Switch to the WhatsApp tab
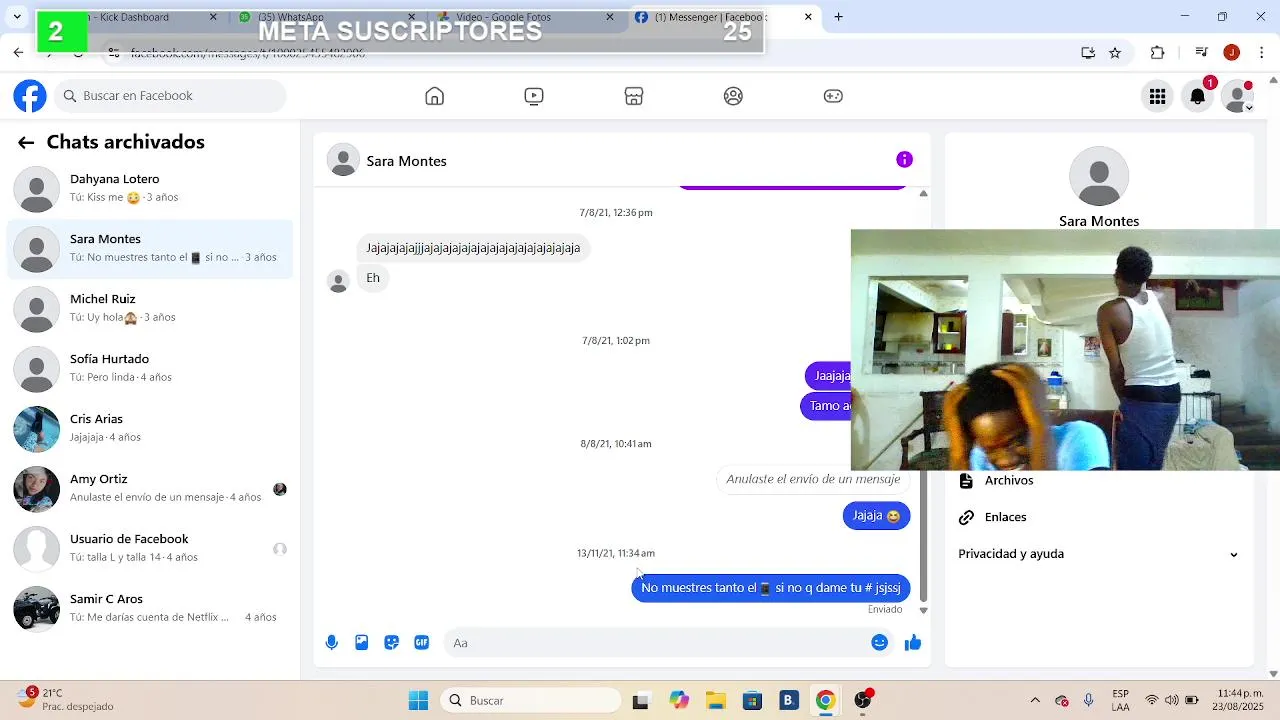Viewport: 1280px width, 720px height. [326, 17]
